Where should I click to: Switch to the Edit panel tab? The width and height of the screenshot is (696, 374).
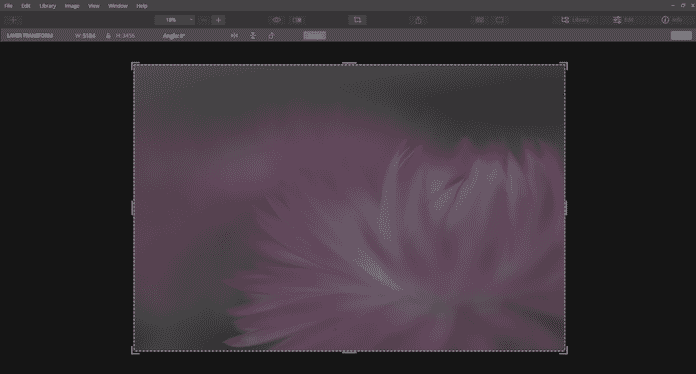point(624,20)
